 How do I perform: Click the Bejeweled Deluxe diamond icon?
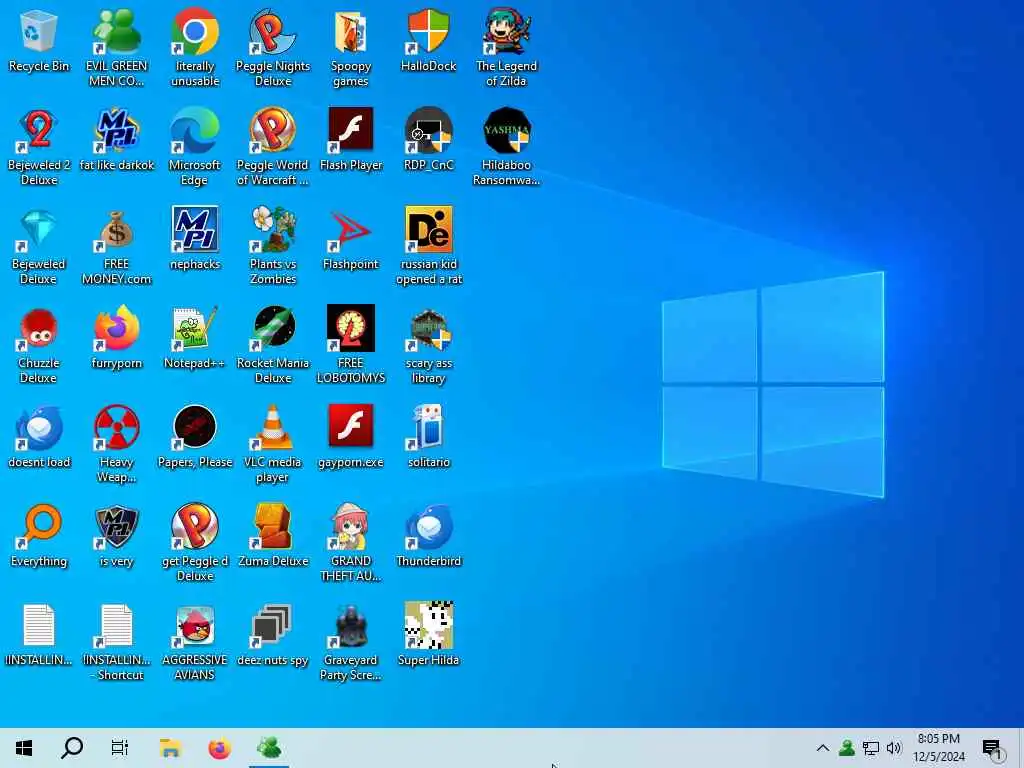39,247
